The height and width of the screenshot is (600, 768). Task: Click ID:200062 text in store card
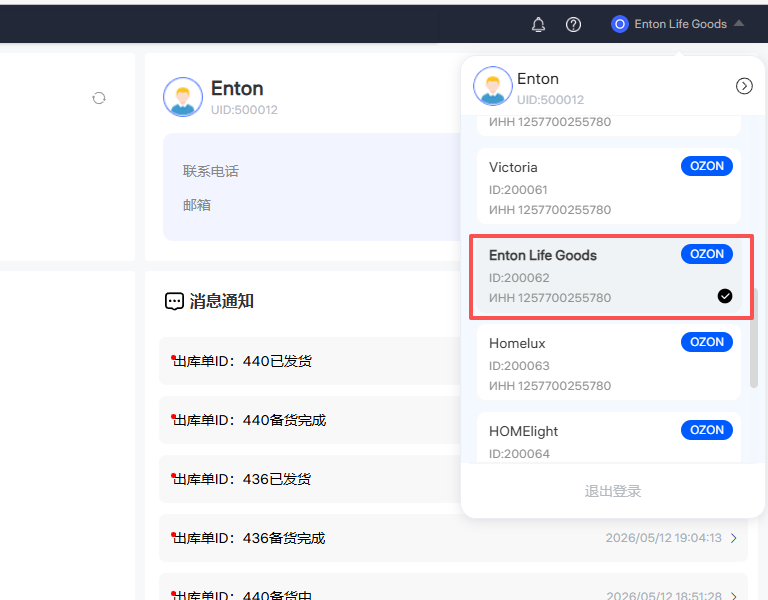[519, 278]
